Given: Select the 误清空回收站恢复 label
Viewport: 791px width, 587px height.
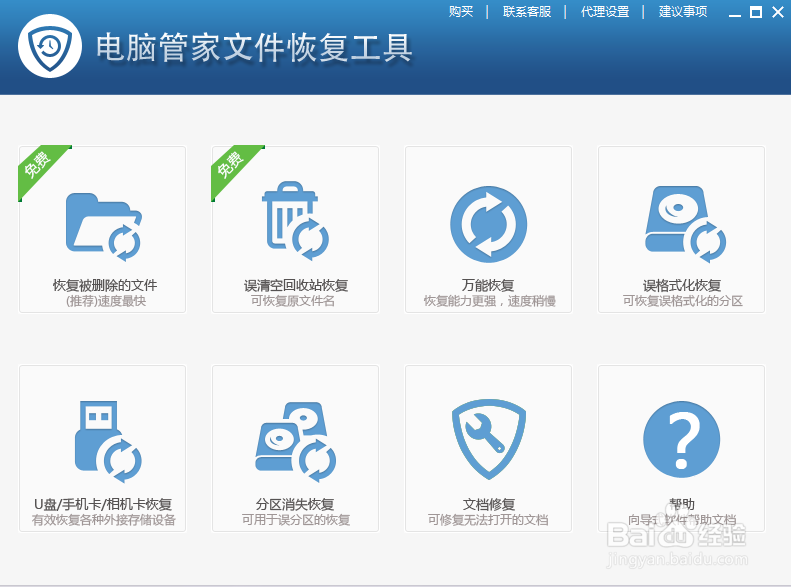Looking at the screenshot, I should [x=296, y=285].
